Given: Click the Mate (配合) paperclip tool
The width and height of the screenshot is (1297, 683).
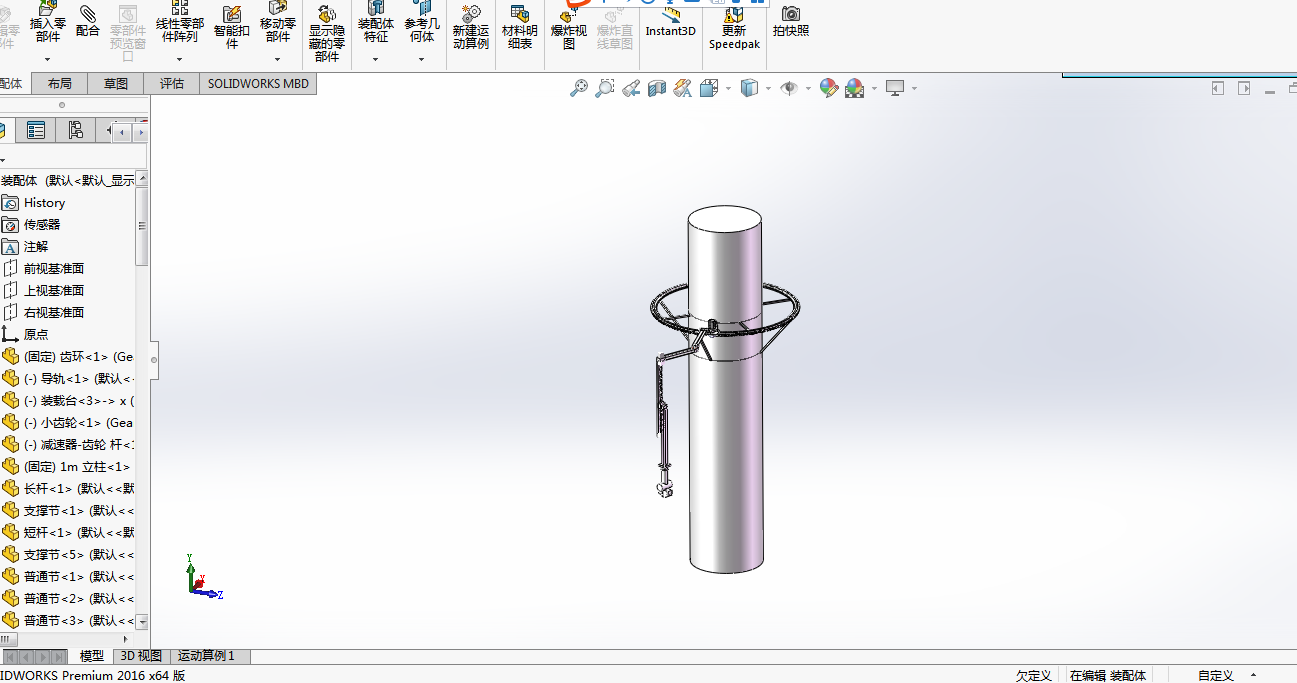Looking at the screenshot, I should pyautogui.click(x=88, y=21).
